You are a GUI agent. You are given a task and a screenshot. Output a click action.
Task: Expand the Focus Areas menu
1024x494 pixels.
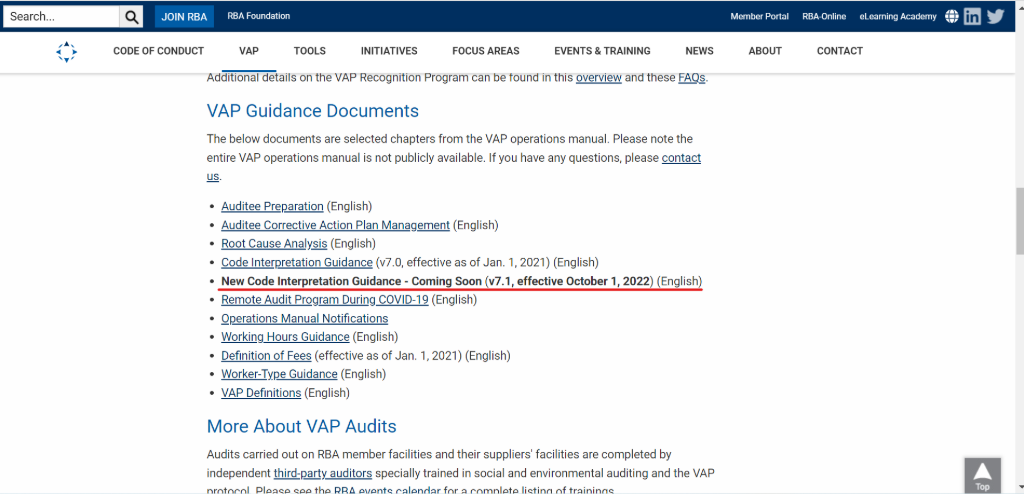click(x=486, y=51)
